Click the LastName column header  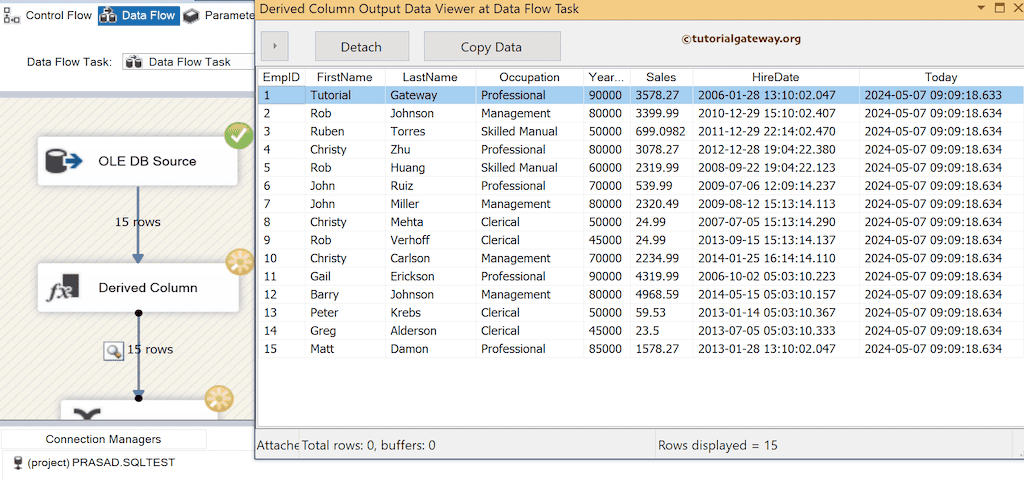coord(430,77)
